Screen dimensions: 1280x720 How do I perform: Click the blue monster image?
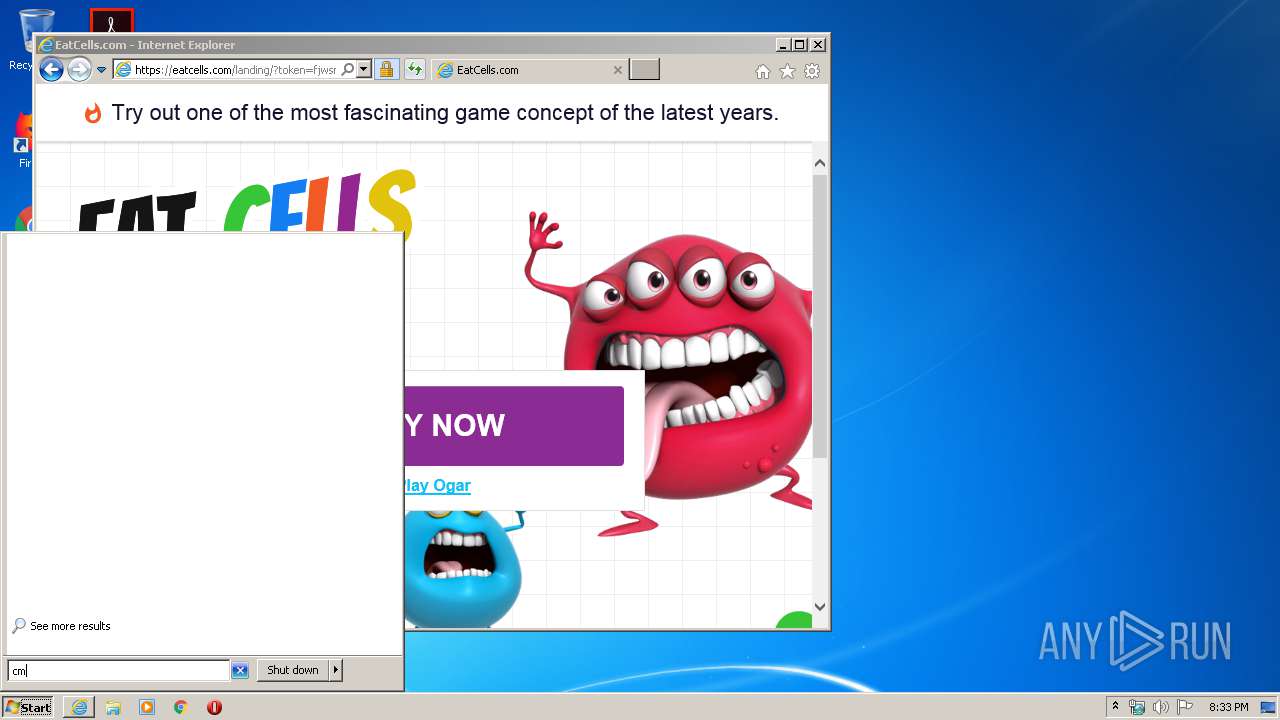(x=465, y=567)
